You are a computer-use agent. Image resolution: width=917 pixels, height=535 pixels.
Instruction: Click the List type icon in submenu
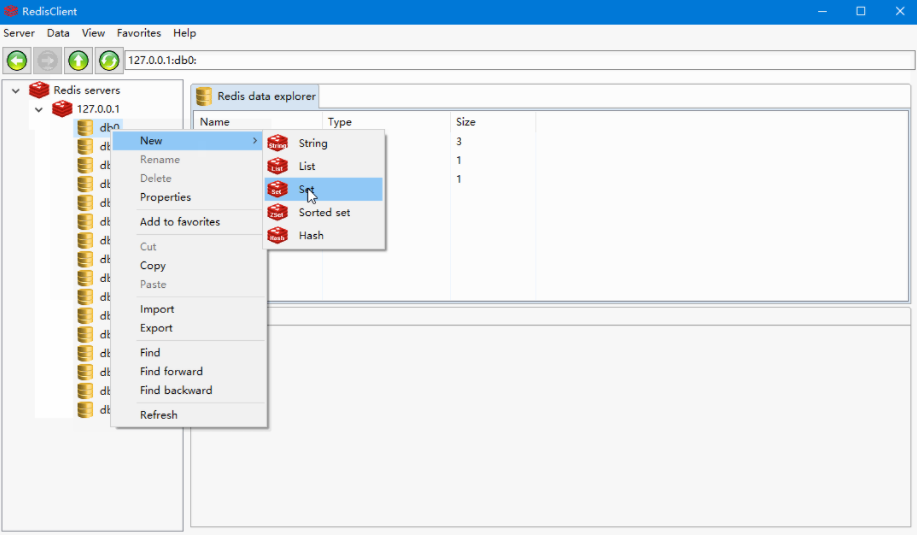(x=278, y=166)
